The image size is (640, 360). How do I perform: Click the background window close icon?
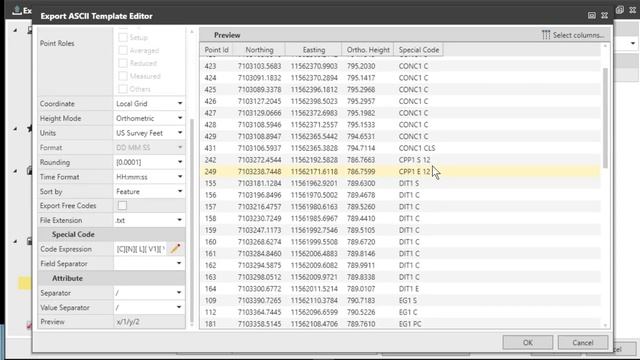tap(633, 10)
